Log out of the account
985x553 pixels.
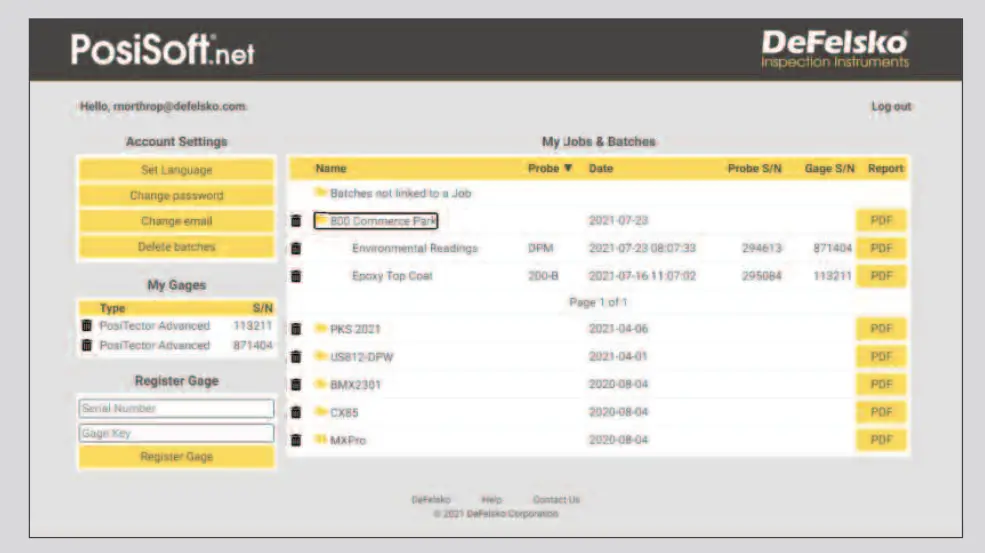(891, 106)
